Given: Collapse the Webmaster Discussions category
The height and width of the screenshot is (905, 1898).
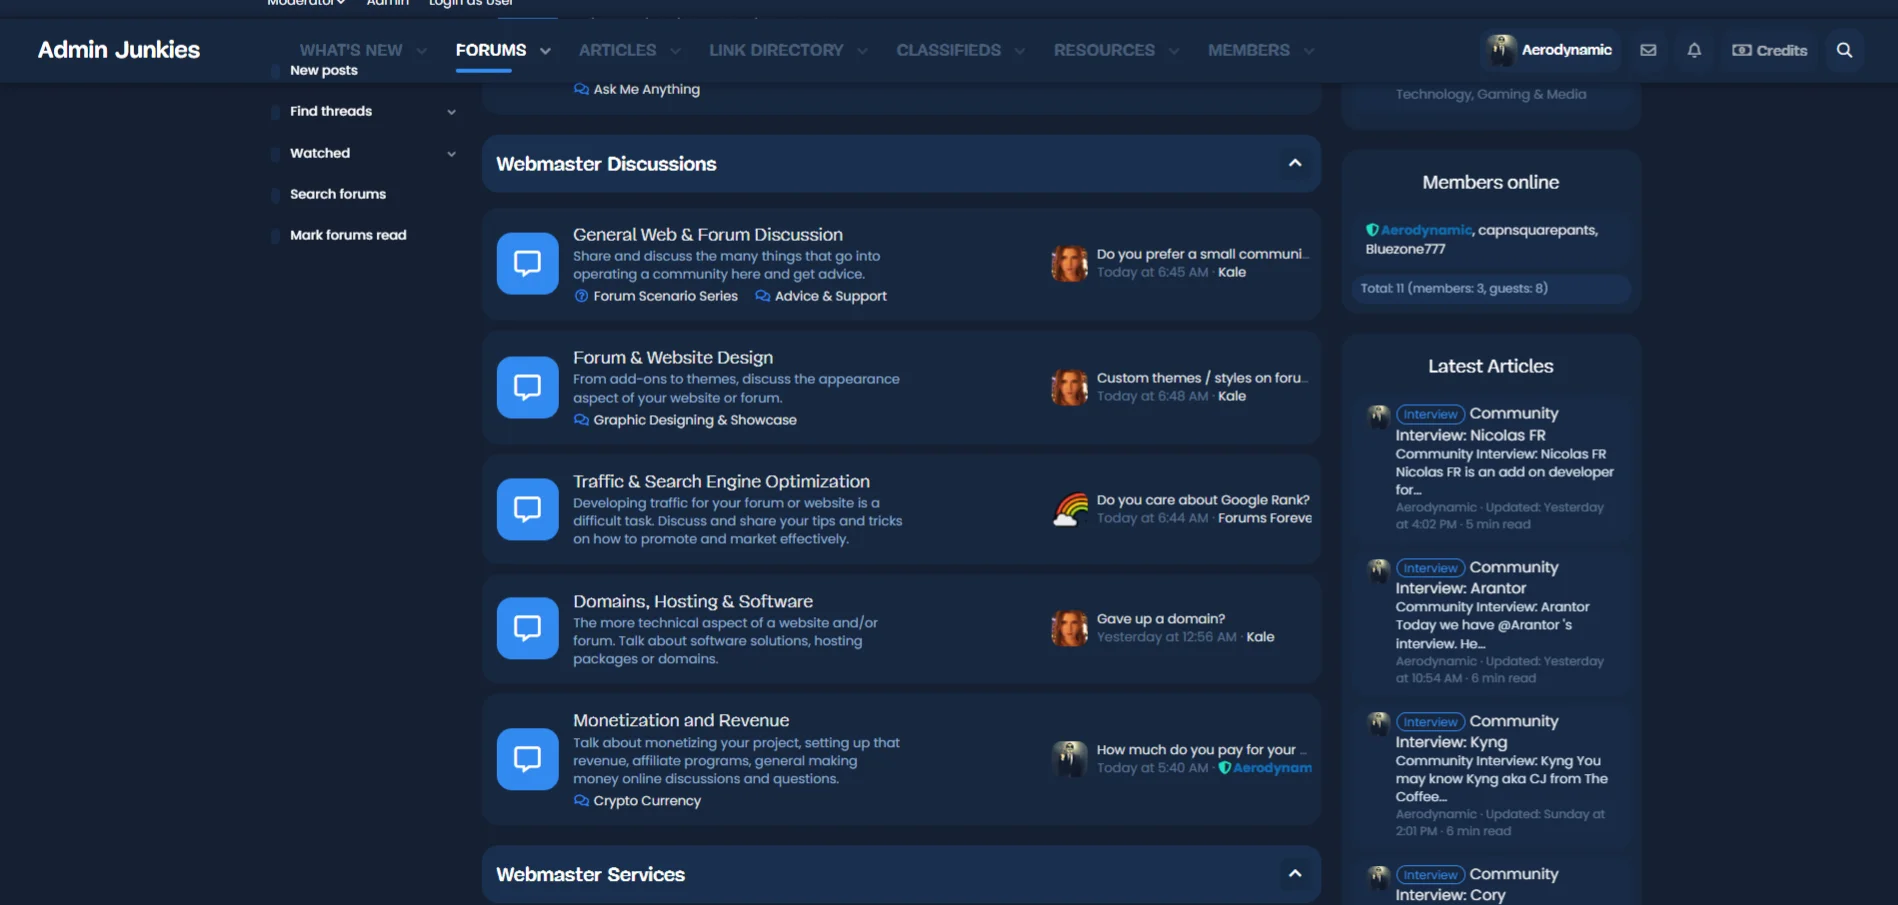Looking at the screenshot, I should click(x=1295, y=163).
